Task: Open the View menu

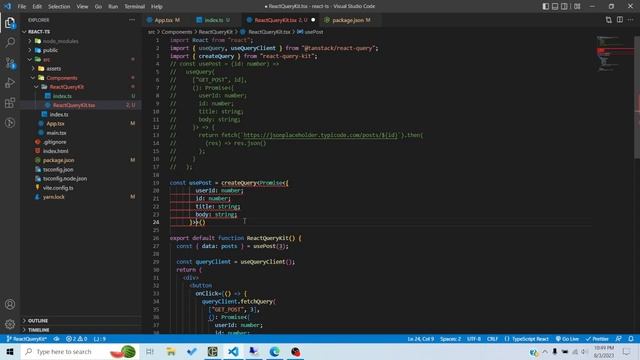Action: tap(82, 7)
